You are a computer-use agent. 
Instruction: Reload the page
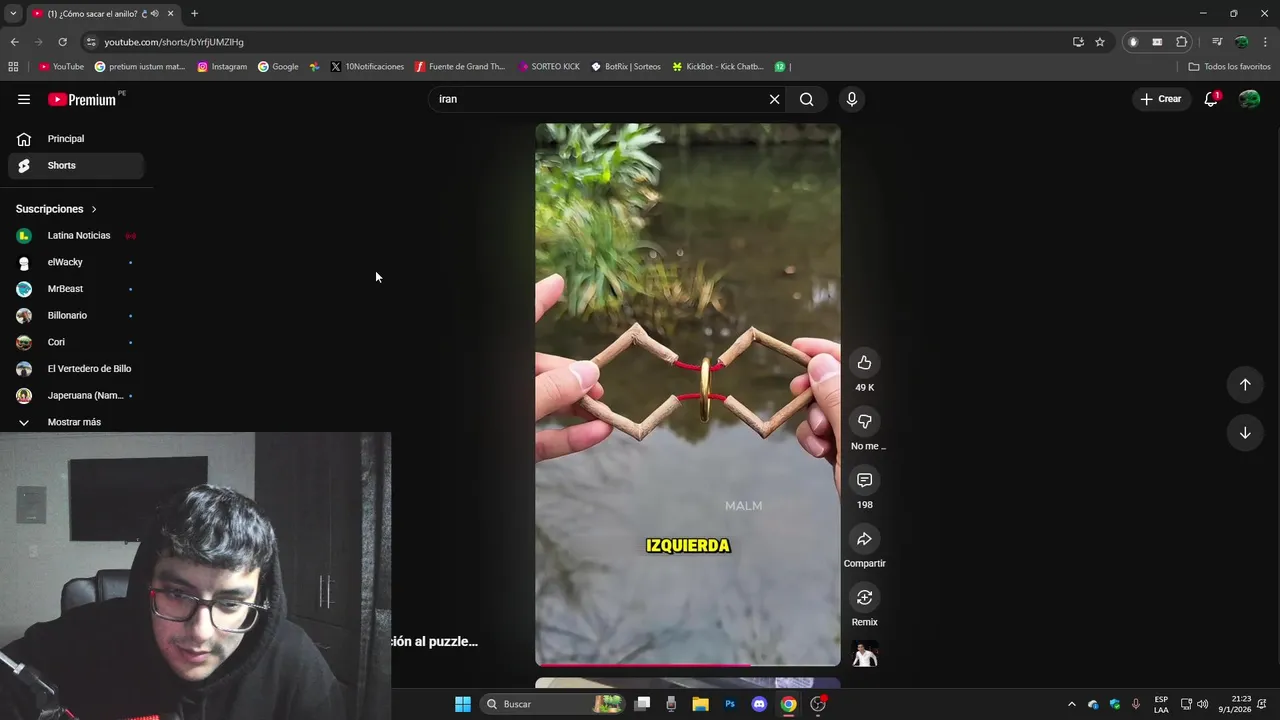62,42
